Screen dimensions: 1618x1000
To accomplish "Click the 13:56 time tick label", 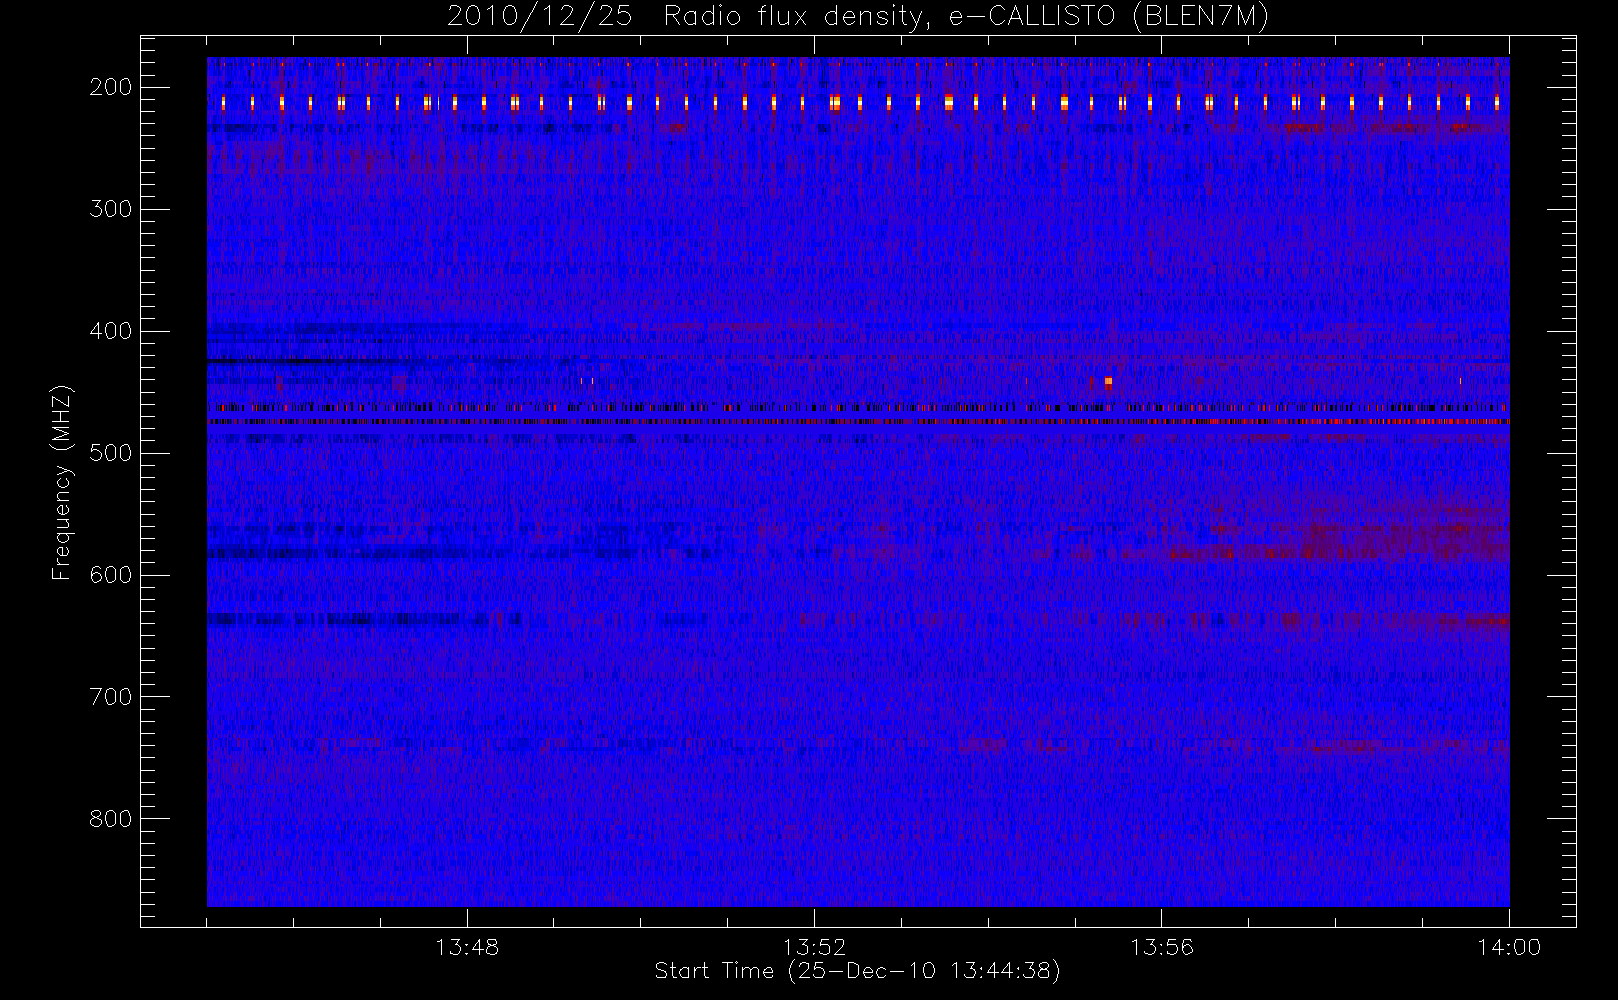I will click(1162, 947).
